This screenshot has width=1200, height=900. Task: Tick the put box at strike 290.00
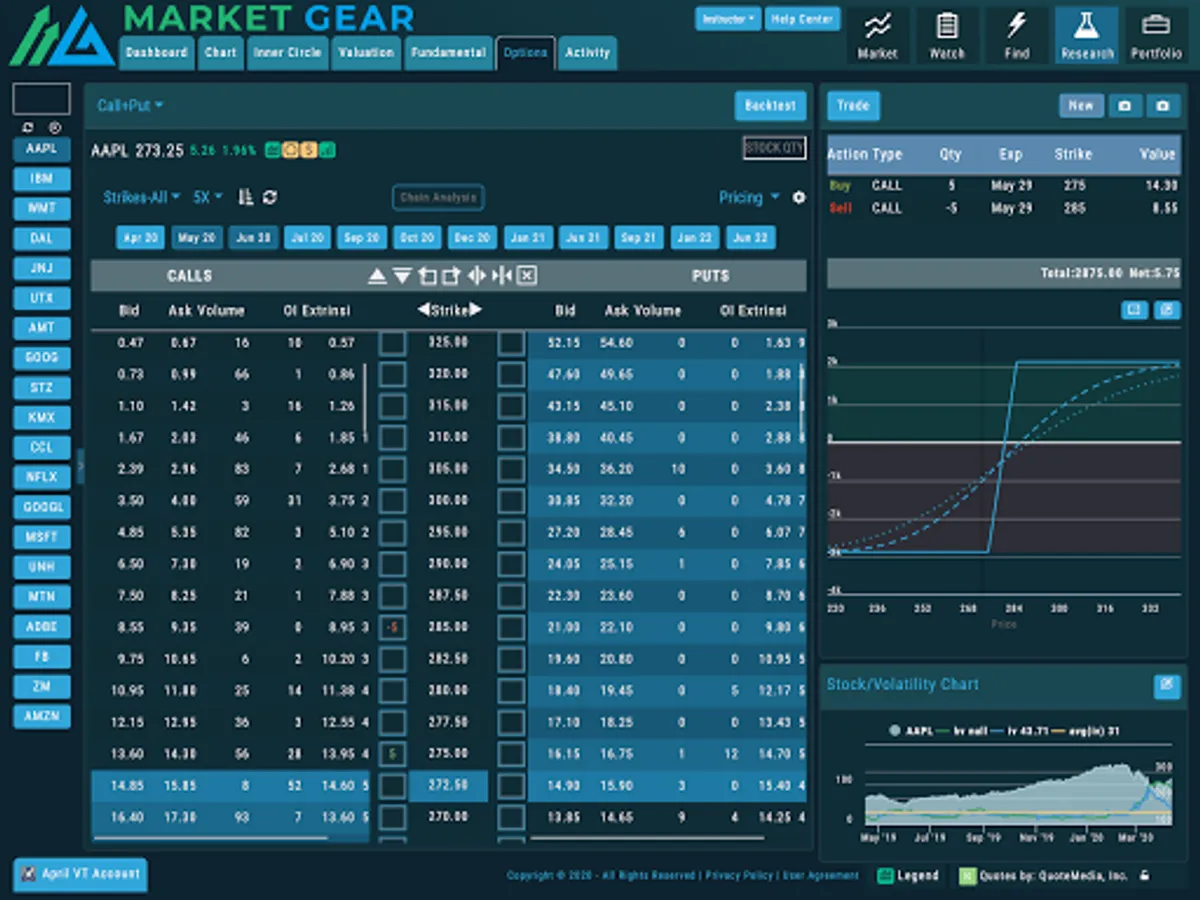point(511,565)
